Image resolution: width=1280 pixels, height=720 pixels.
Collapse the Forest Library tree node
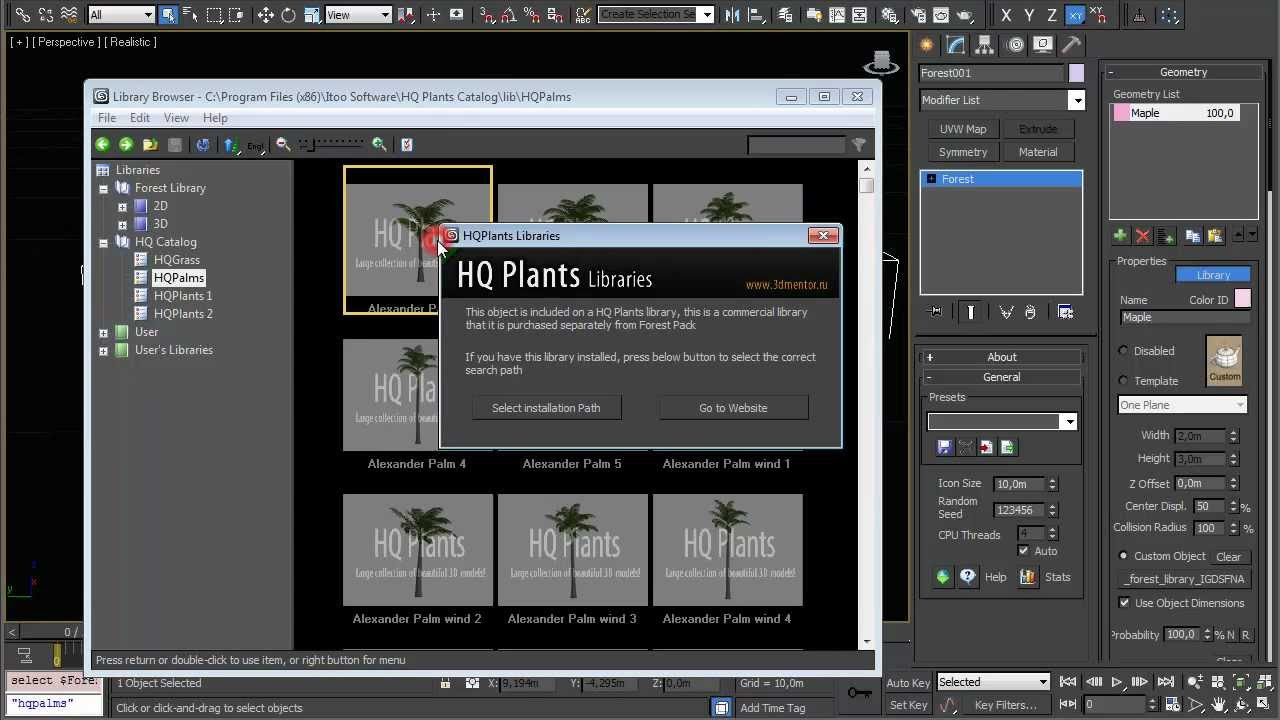103,188
